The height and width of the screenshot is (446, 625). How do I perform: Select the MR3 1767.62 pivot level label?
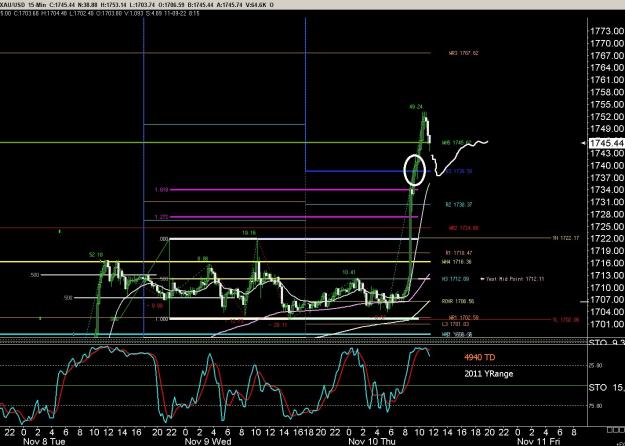(x=463, y=53)
